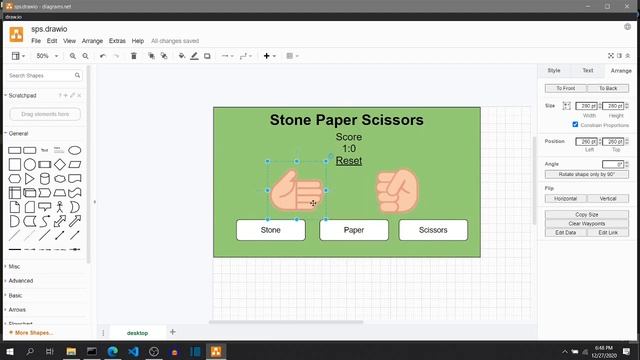640x360 pixels.
Task: Collapse the toolbar with up arrows icon
Action: point(628,56)
